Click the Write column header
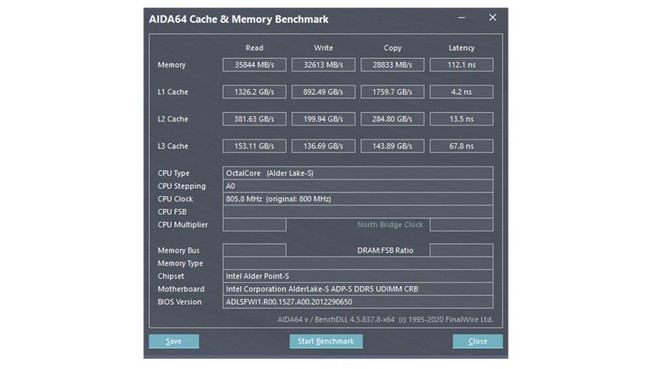The image size is (660, 369). (323, 48)
